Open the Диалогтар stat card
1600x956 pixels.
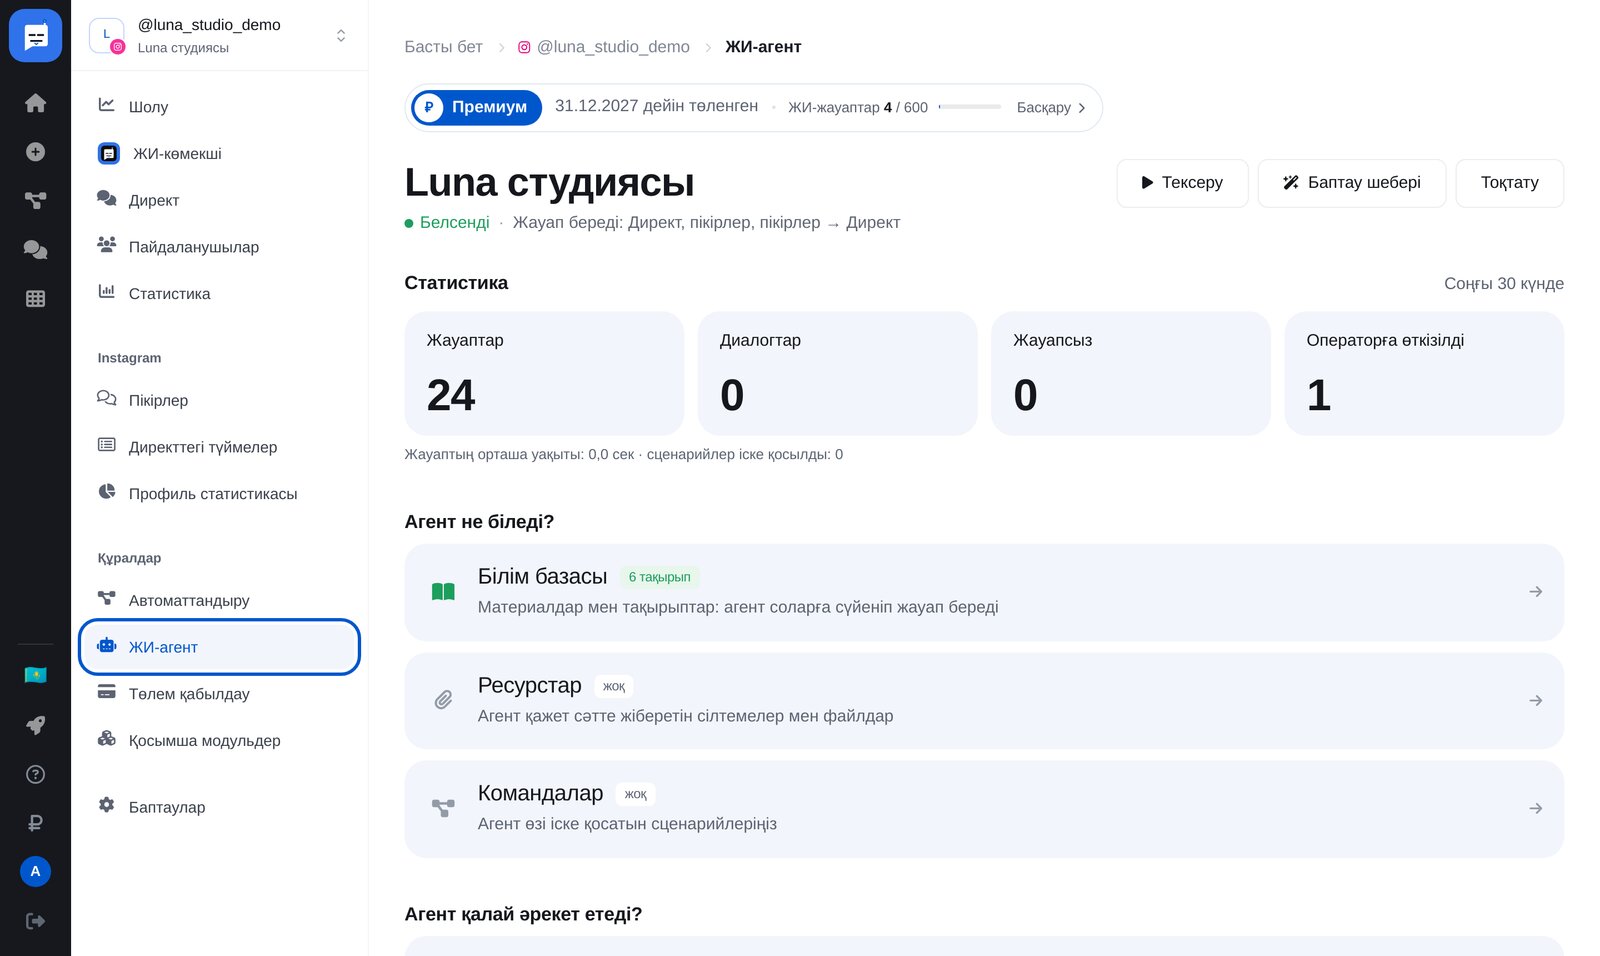(x=837, y=373)
